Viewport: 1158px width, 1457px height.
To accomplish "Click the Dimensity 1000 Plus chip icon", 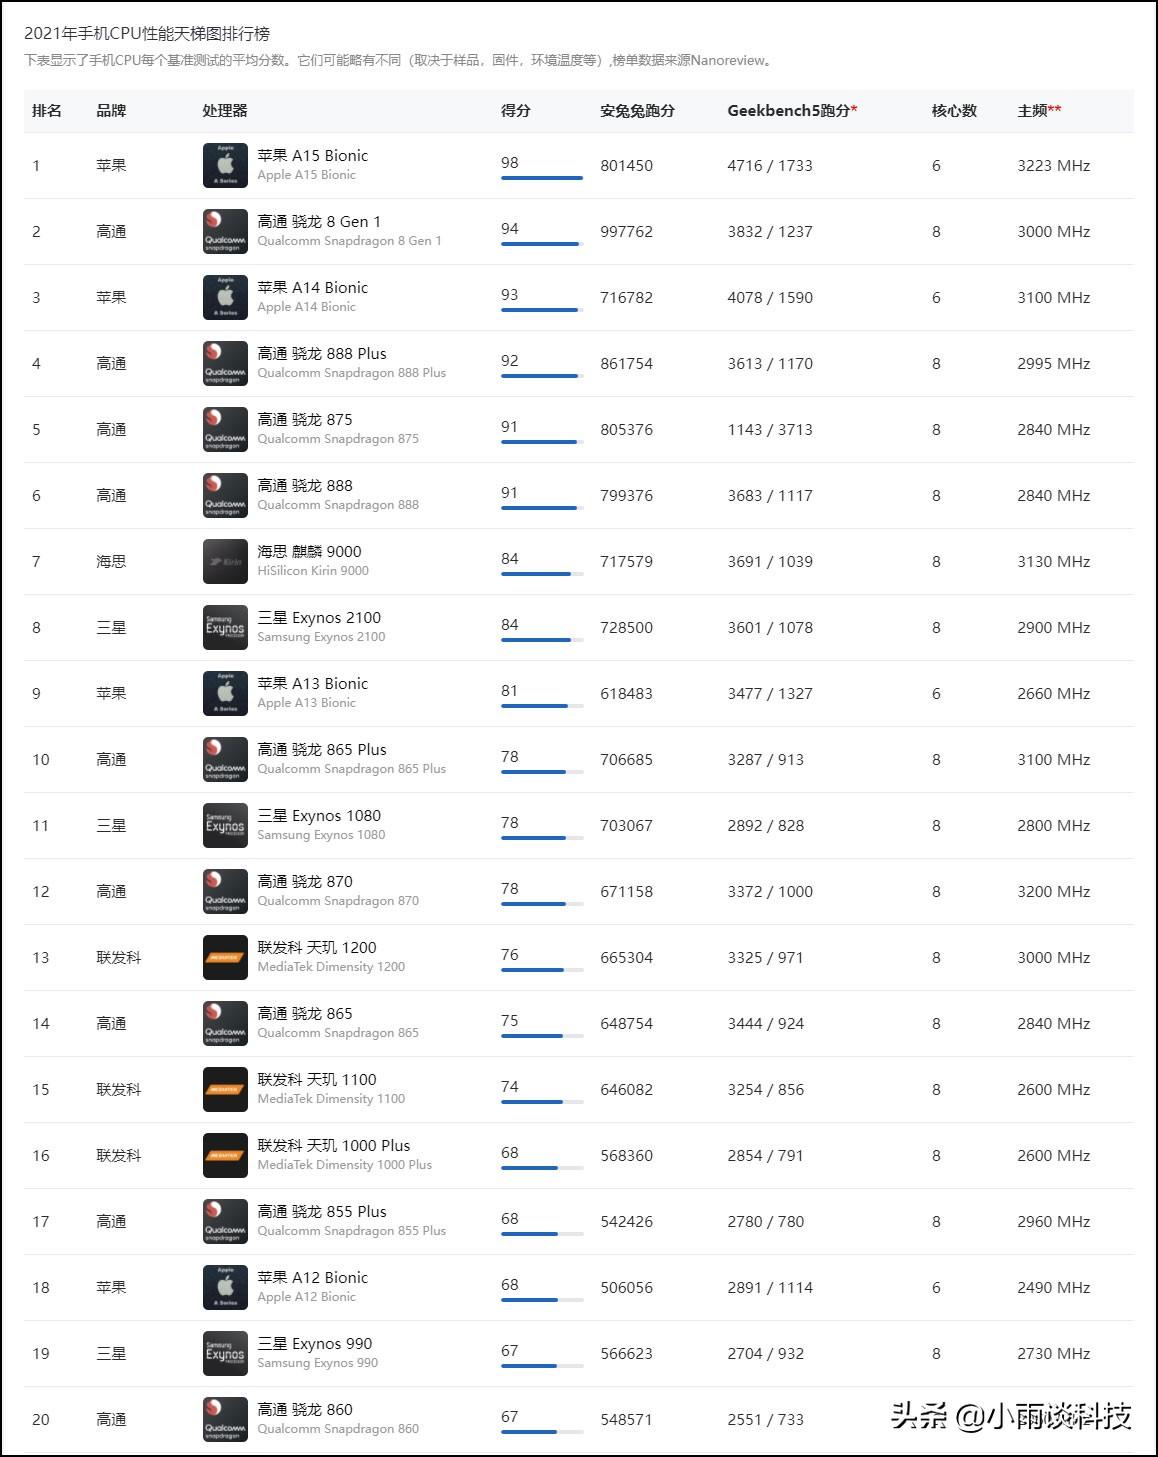I will pos(225,1155).
